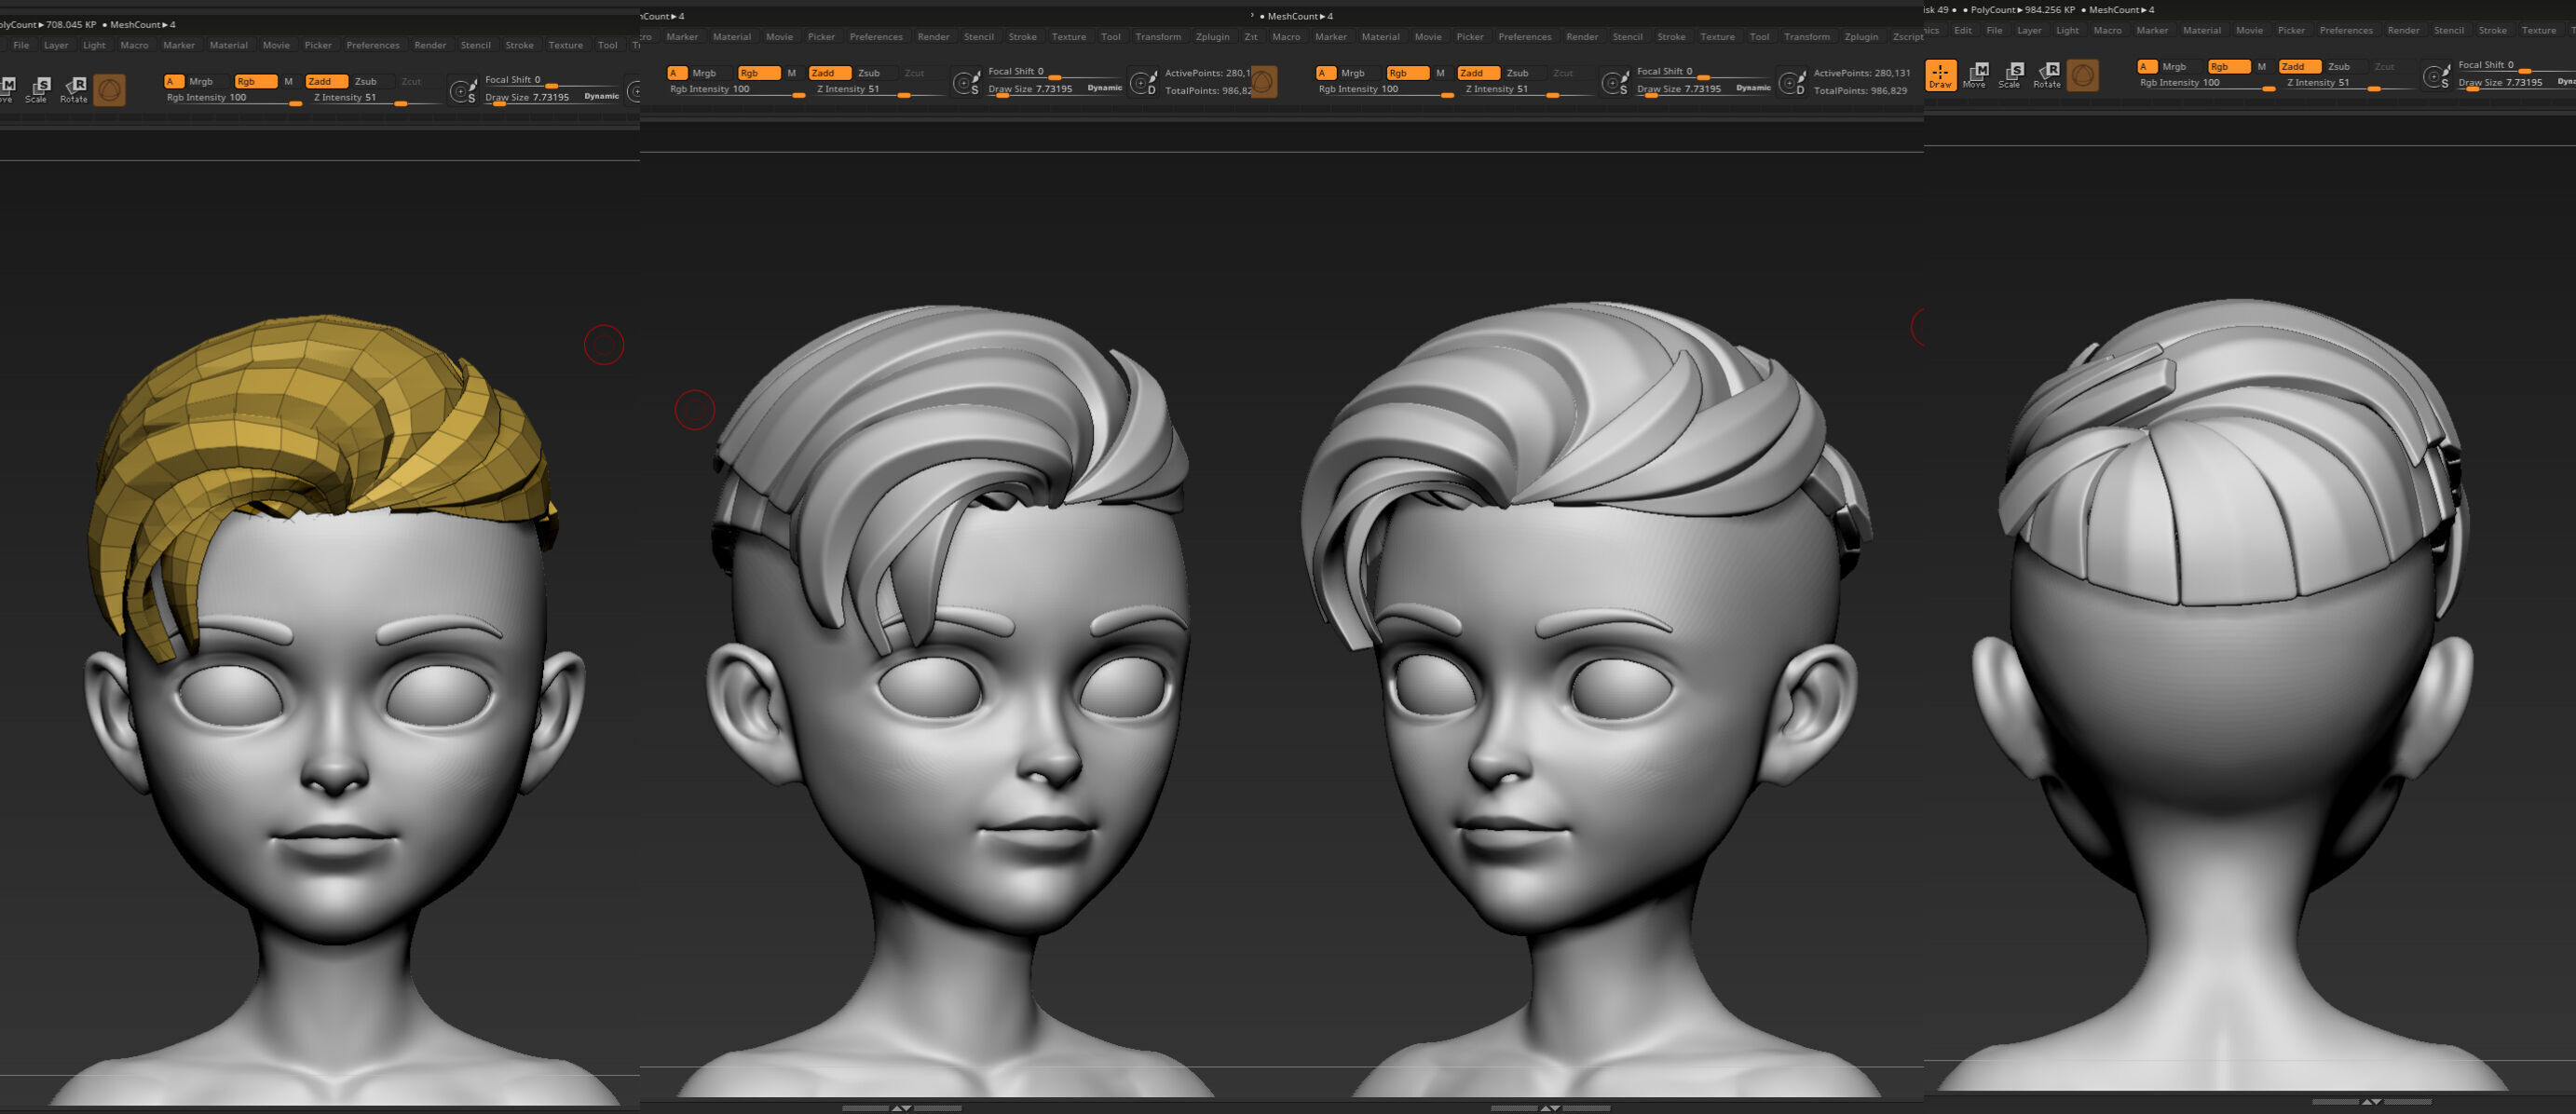This screenshot has height=1114, width=2576.
Task: Select Rotate tool in yellow-hair view
Action: 74,89
